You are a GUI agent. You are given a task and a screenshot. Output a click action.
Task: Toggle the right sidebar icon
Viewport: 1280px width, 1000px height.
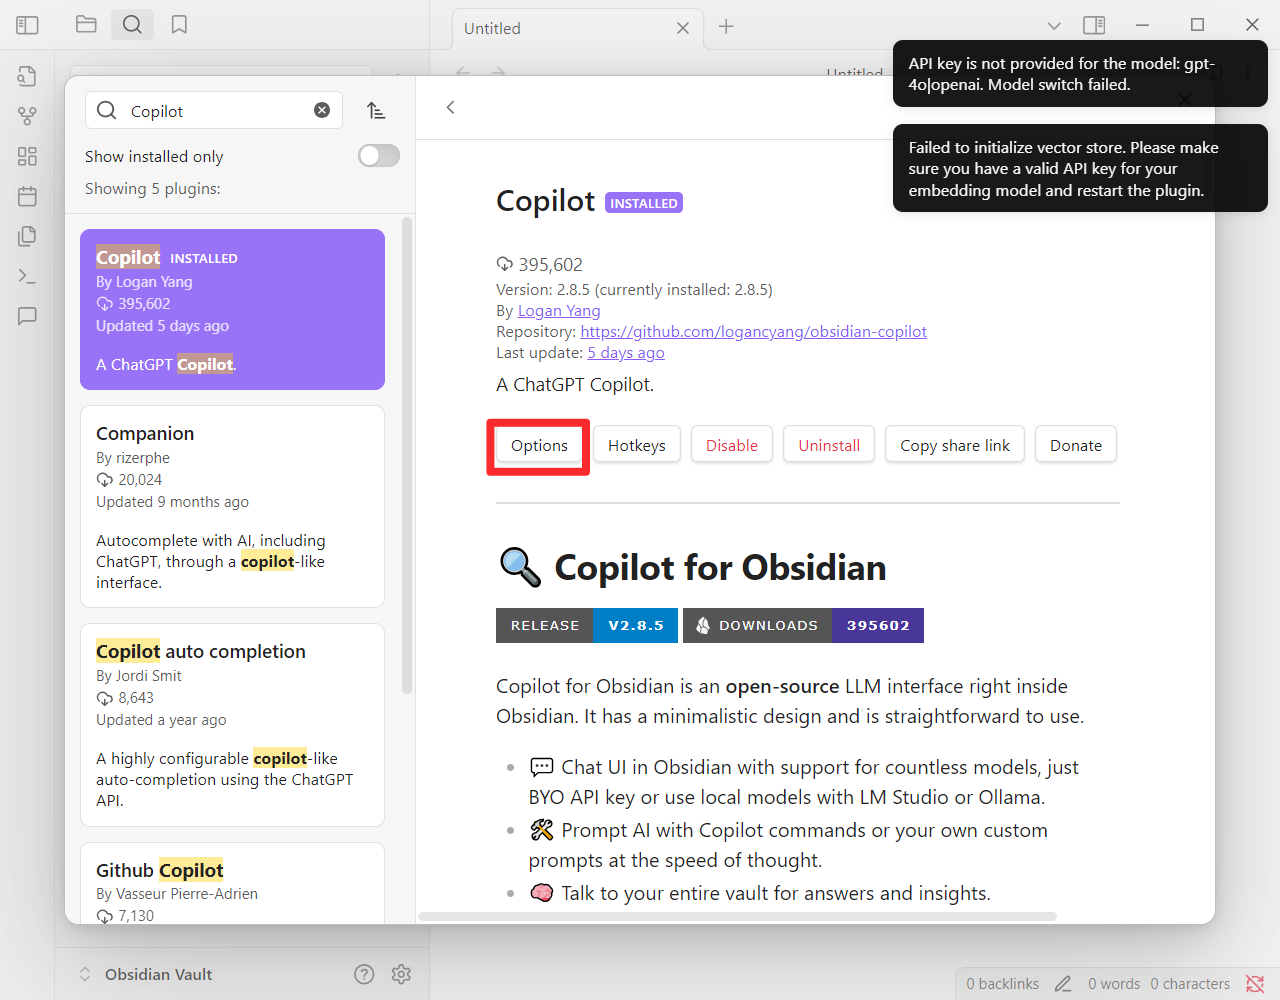point(1094,25)
